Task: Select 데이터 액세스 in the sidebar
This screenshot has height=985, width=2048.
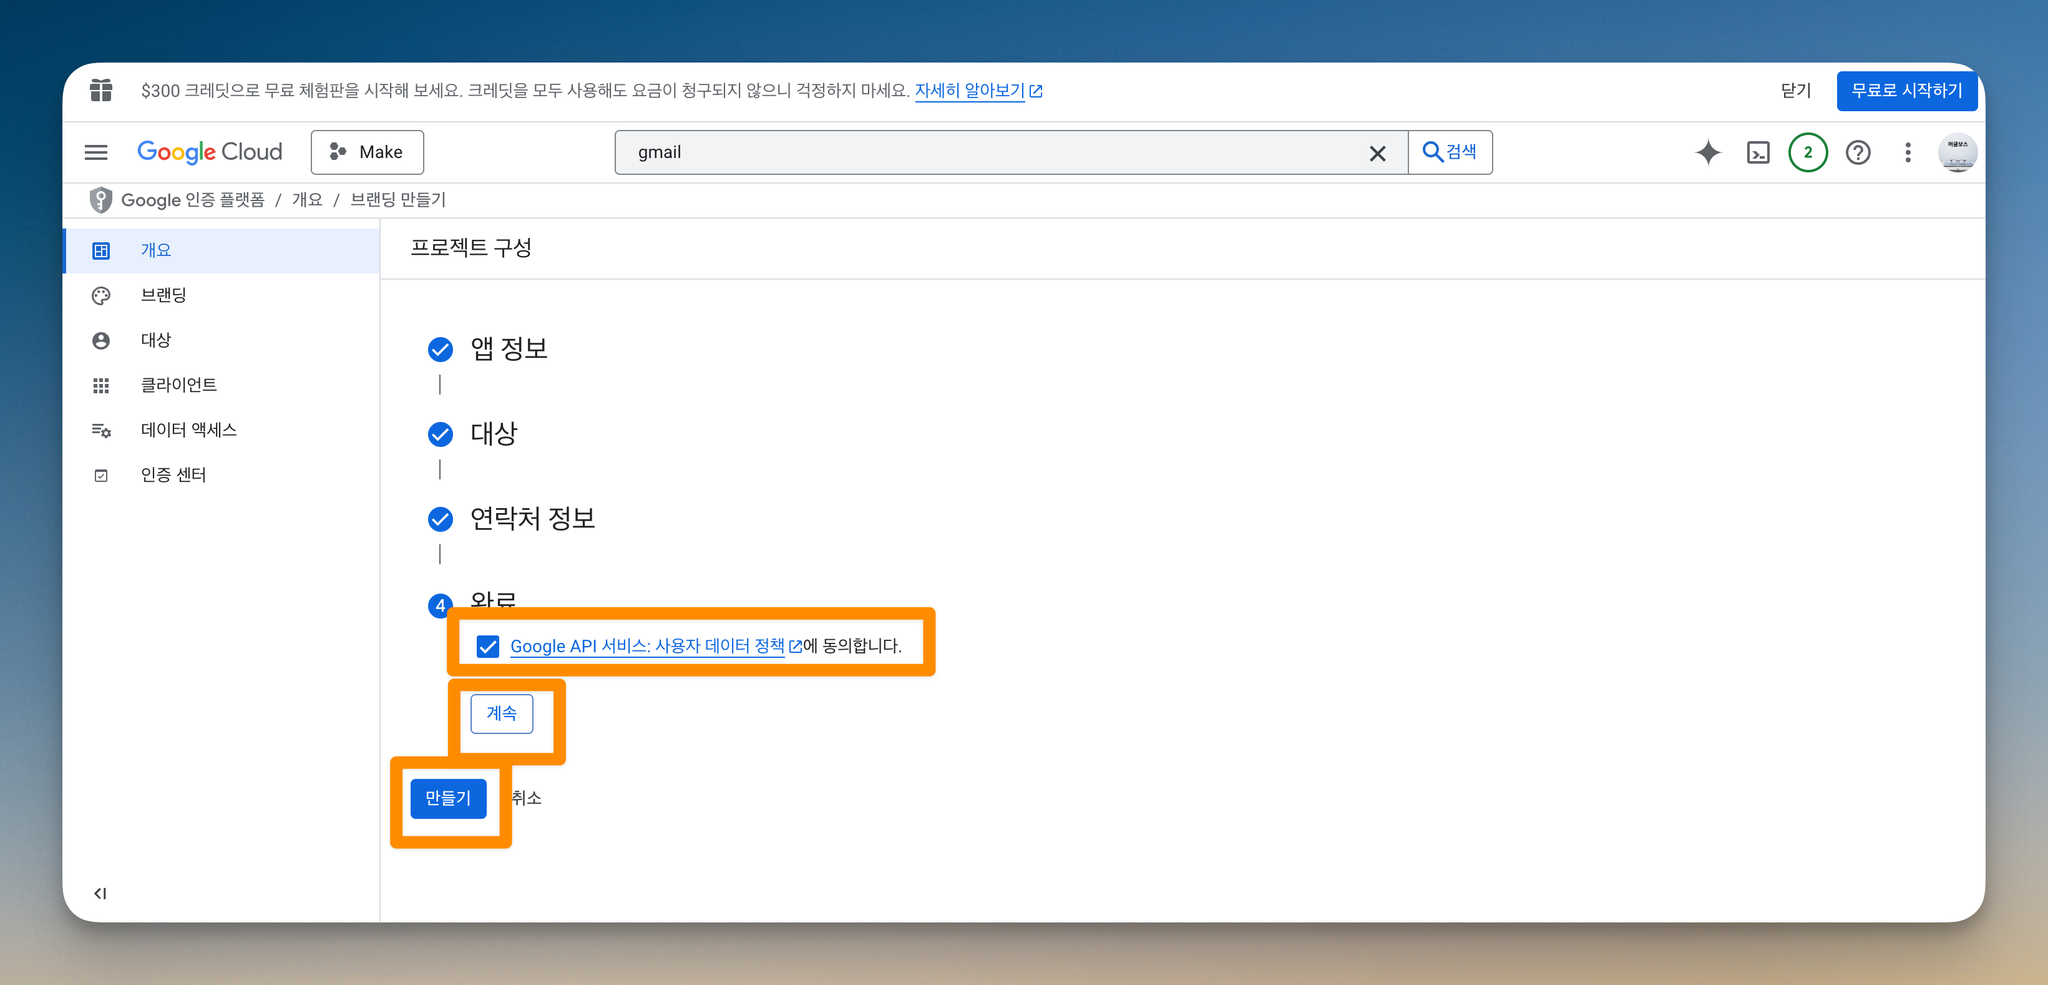Action: click(222, 430)
